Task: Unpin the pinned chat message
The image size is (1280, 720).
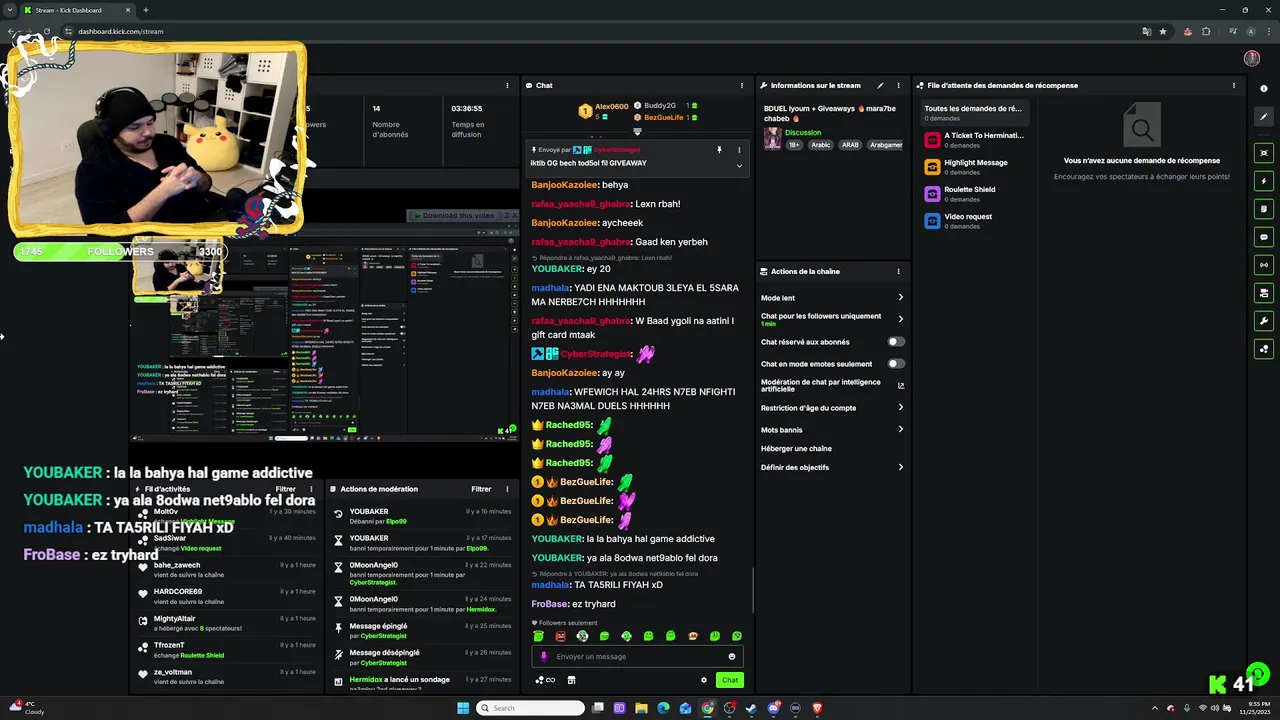Action: pos(719,150)
